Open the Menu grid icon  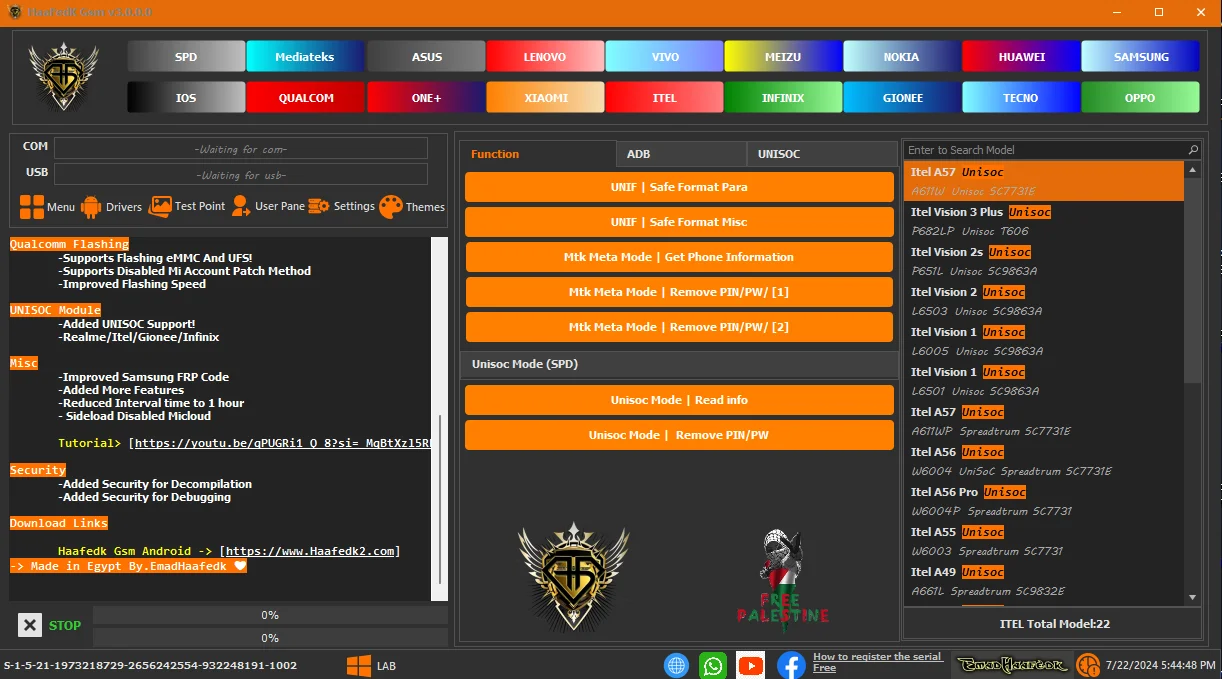[x=32, y=207]
